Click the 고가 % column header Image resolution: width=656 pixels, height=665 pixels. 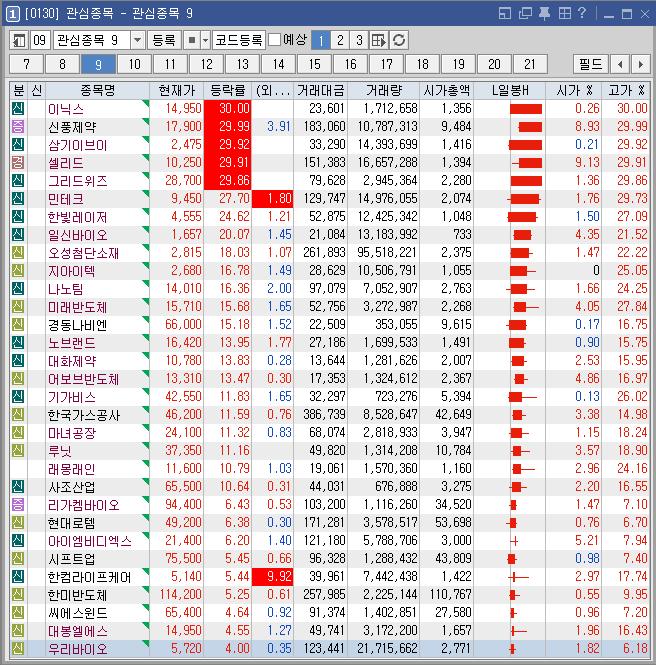[626, 90]
